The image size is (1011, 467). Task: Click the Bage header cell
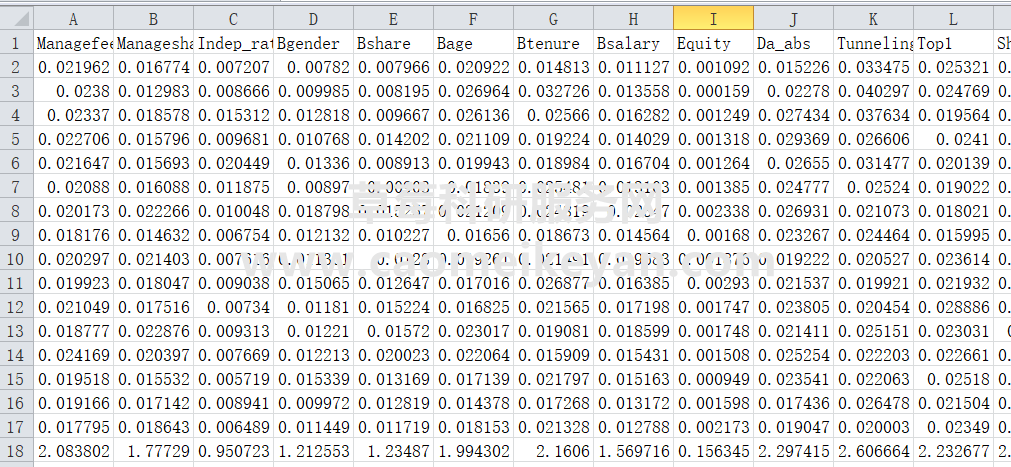(x=473, y=43)
